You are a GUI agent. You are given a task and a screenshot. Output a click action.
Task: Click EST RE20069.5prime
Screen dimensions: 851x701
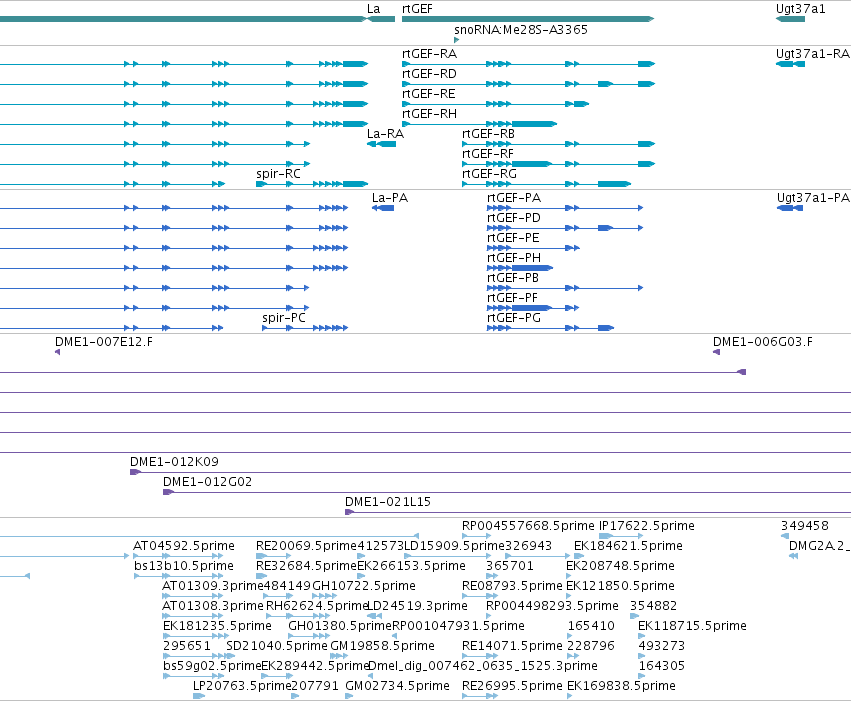coord(306,546)
